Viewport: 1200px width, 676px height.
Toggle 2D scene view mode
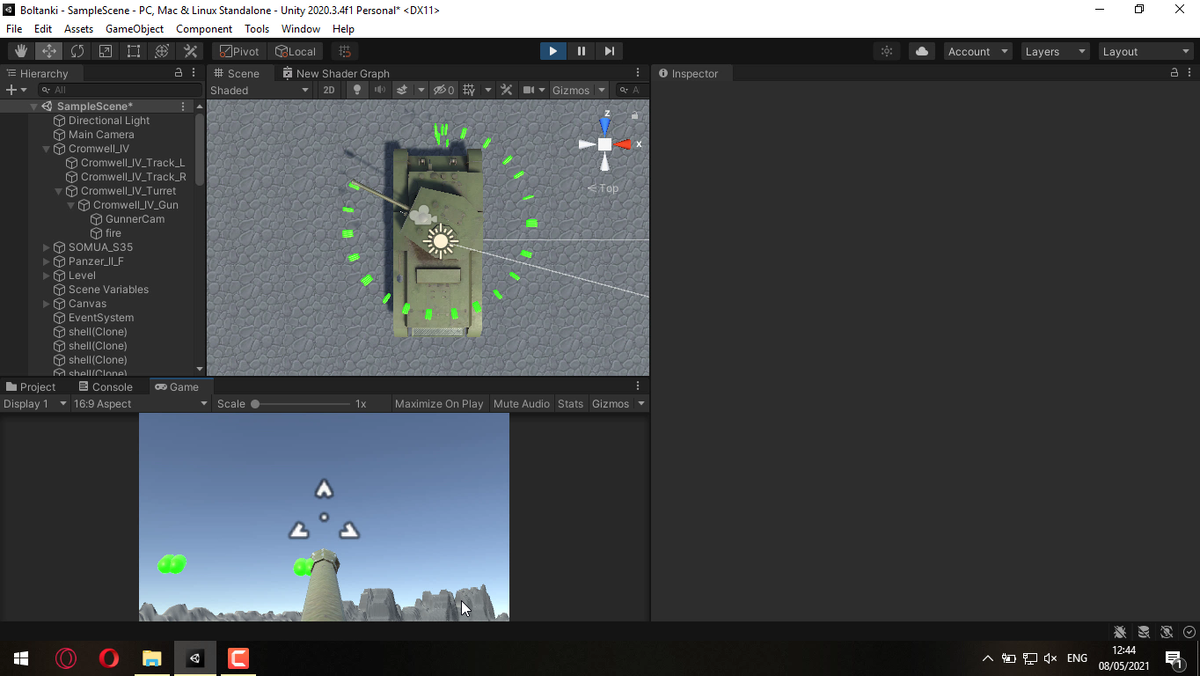coord(329,90)
